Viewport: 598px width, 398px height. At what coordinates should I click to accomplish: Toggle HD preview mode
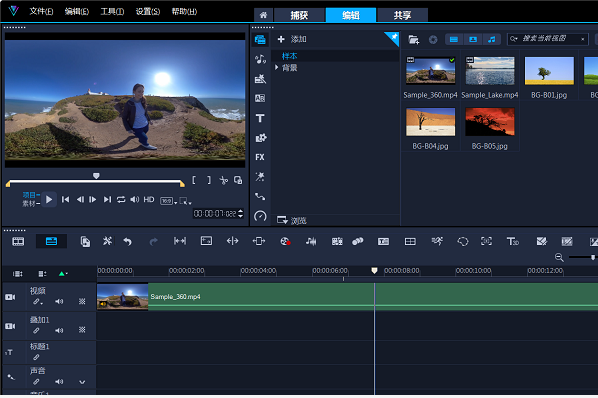[149, 199]
